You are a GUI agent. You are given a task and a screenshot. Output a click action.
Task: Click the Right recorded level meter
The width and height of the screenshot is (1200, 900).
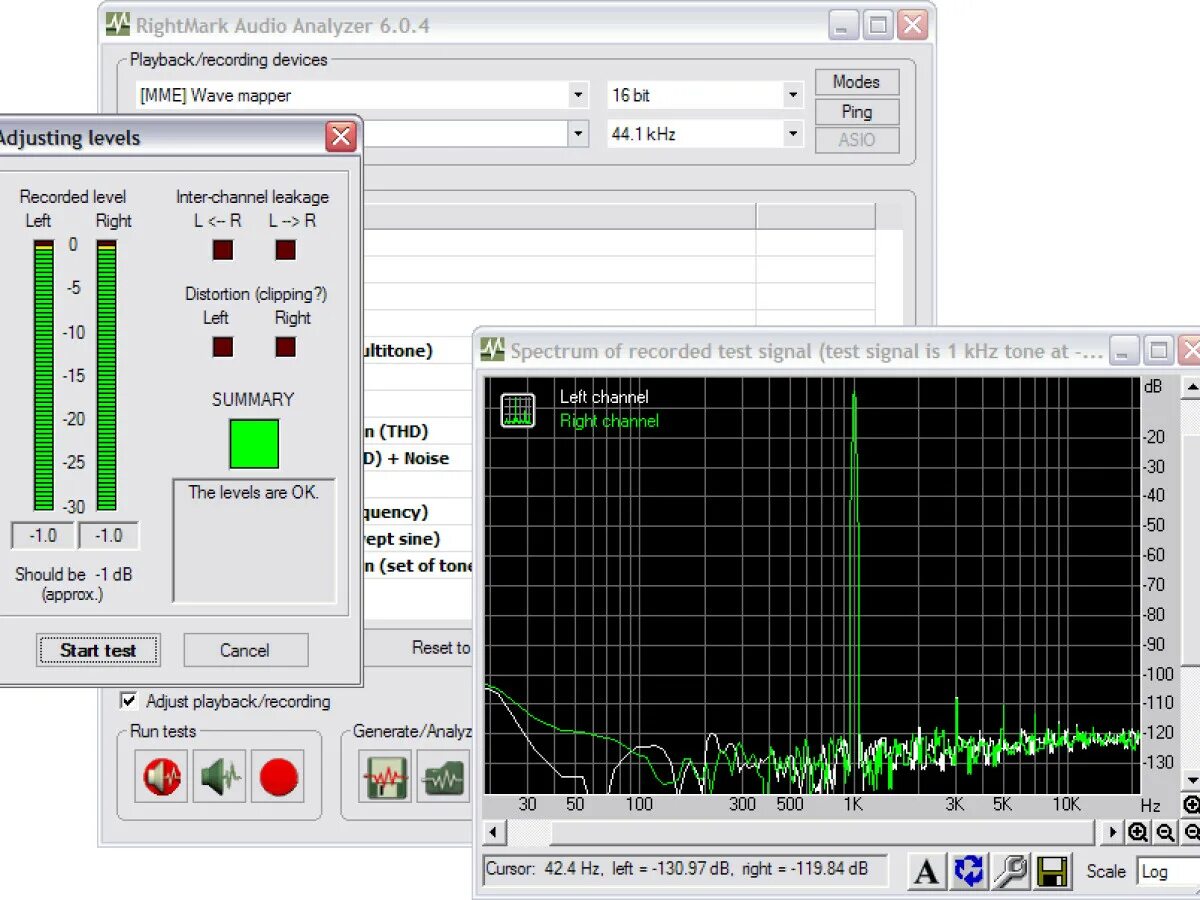pyautogui.click(x=106, y=375)
